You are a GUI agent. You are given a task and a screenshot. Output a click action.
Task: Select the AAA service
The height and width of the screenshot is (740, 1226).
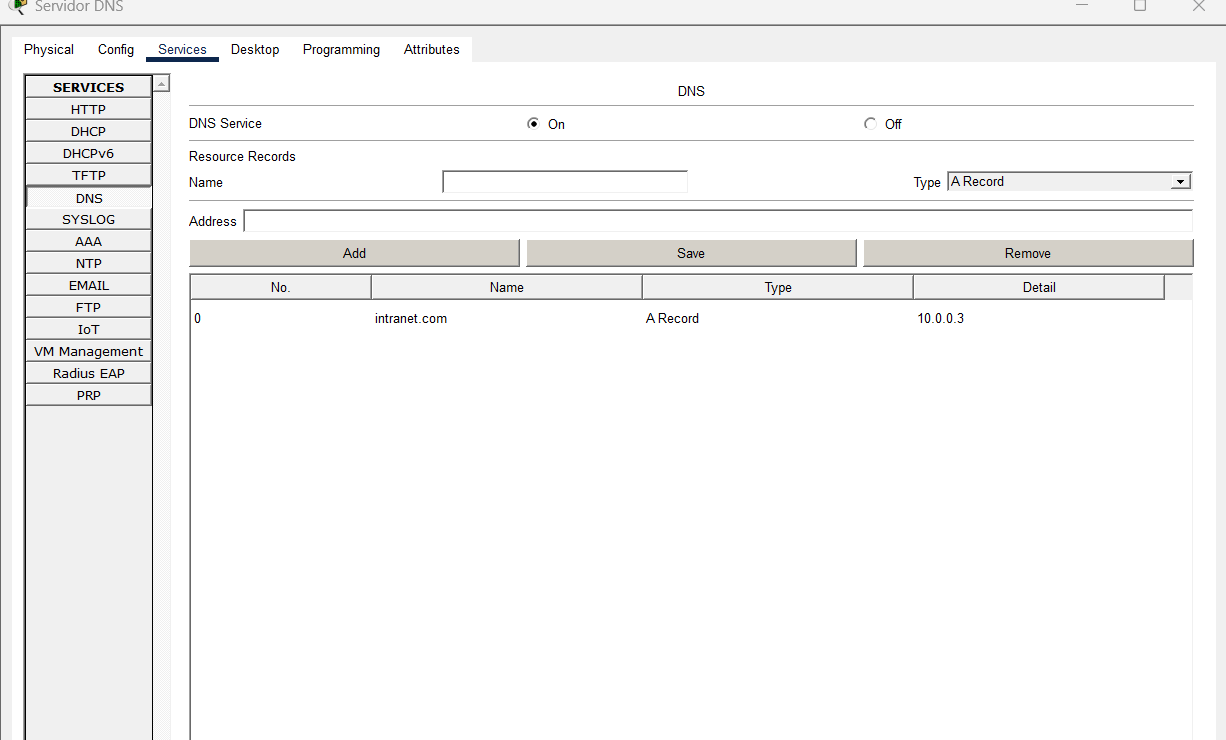tap(88, 241)
